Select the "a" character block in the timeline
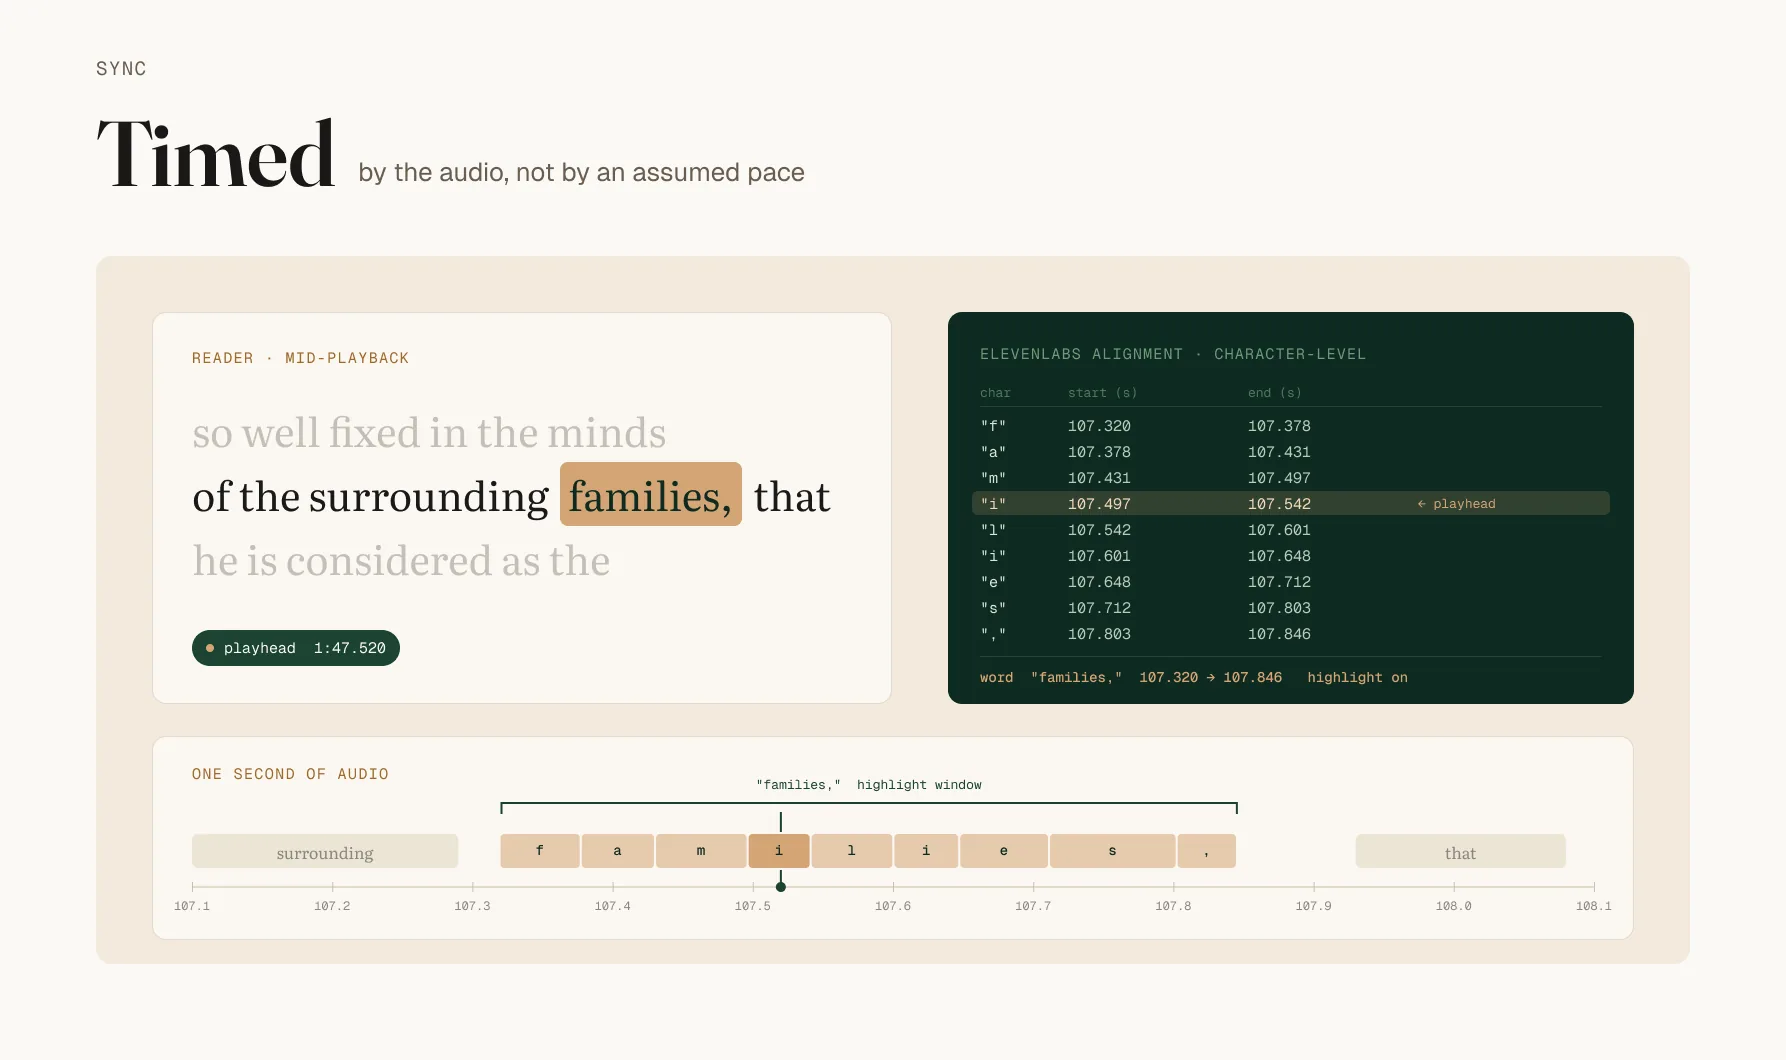 618,851
